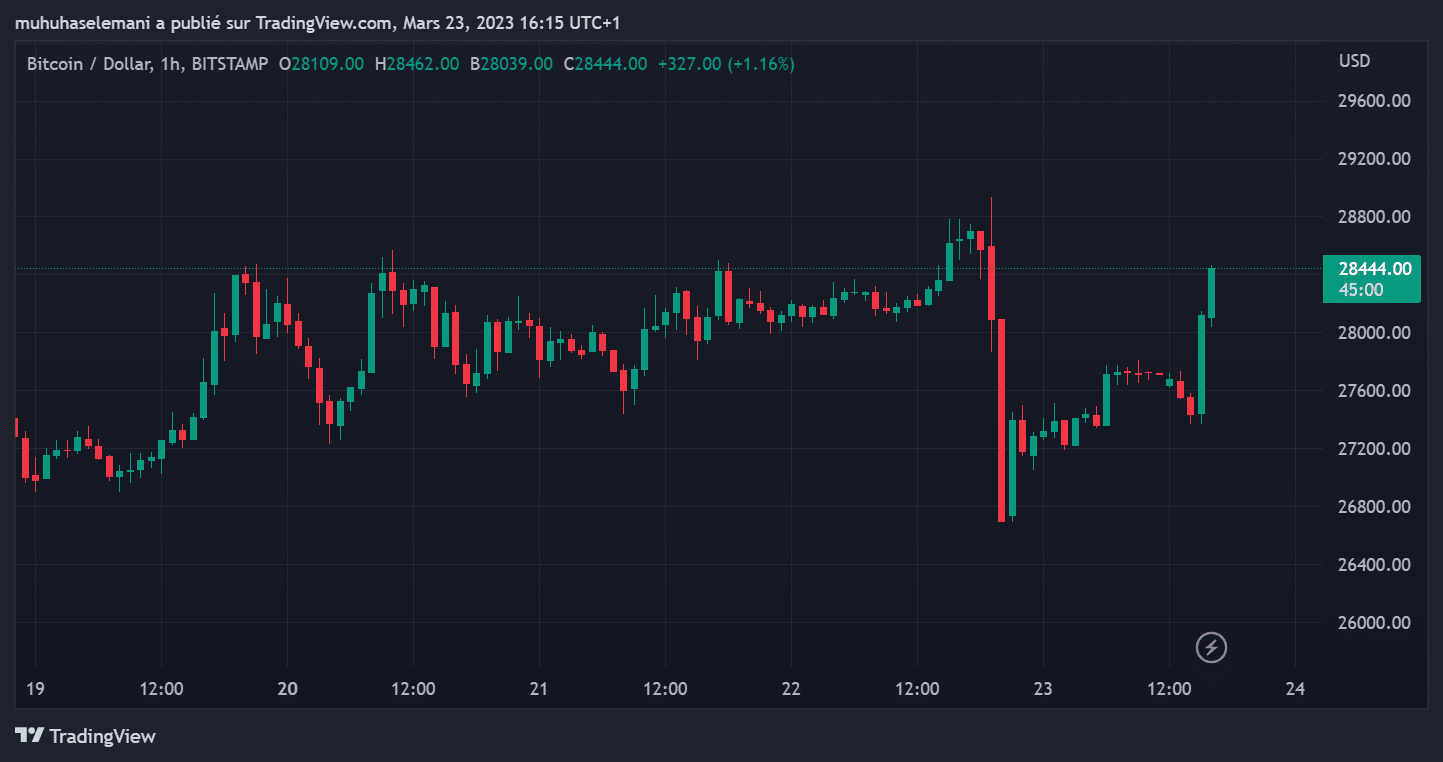Click the 27200.00 price axis label
Viewport: 1443px width, 762px height.
[x=1375, y=448]
